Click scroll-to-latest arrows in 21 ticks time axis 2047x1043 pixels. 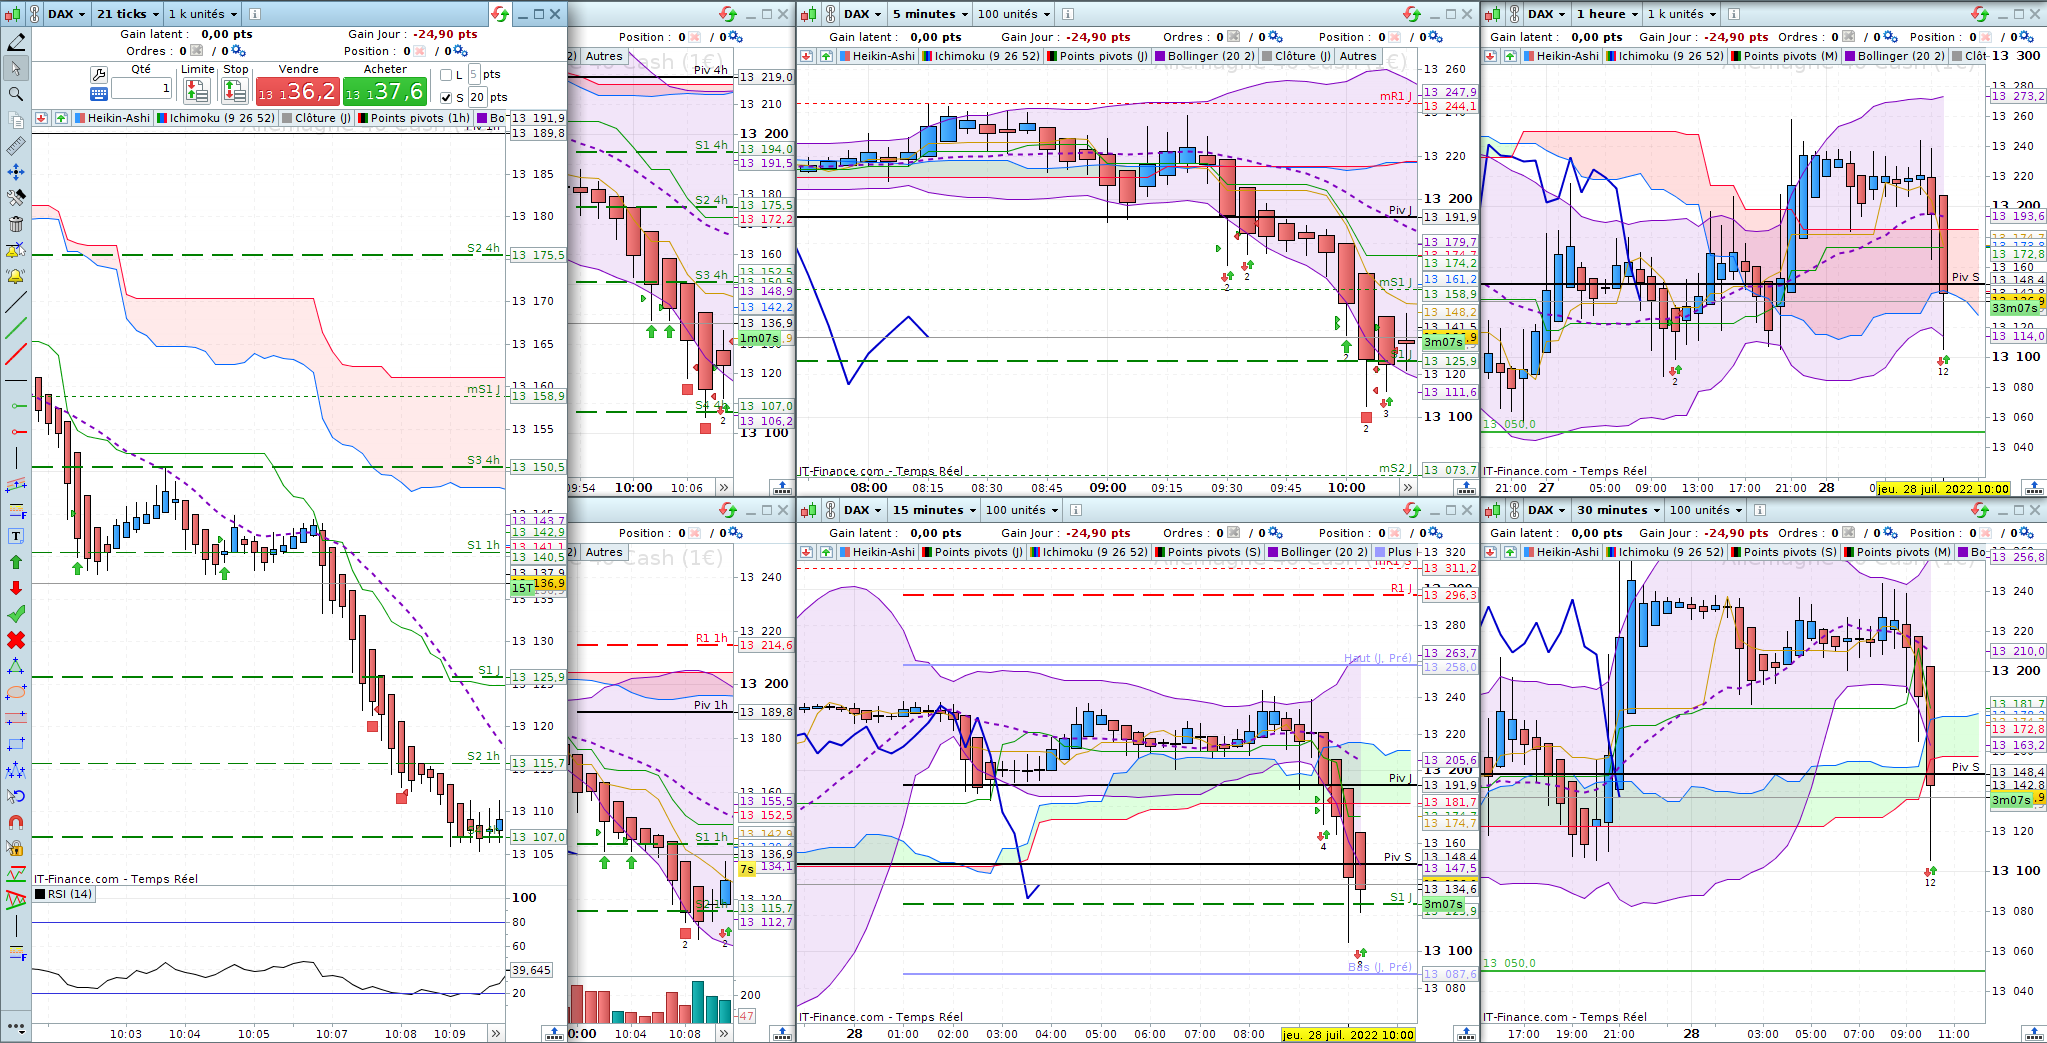[496, 1033]
